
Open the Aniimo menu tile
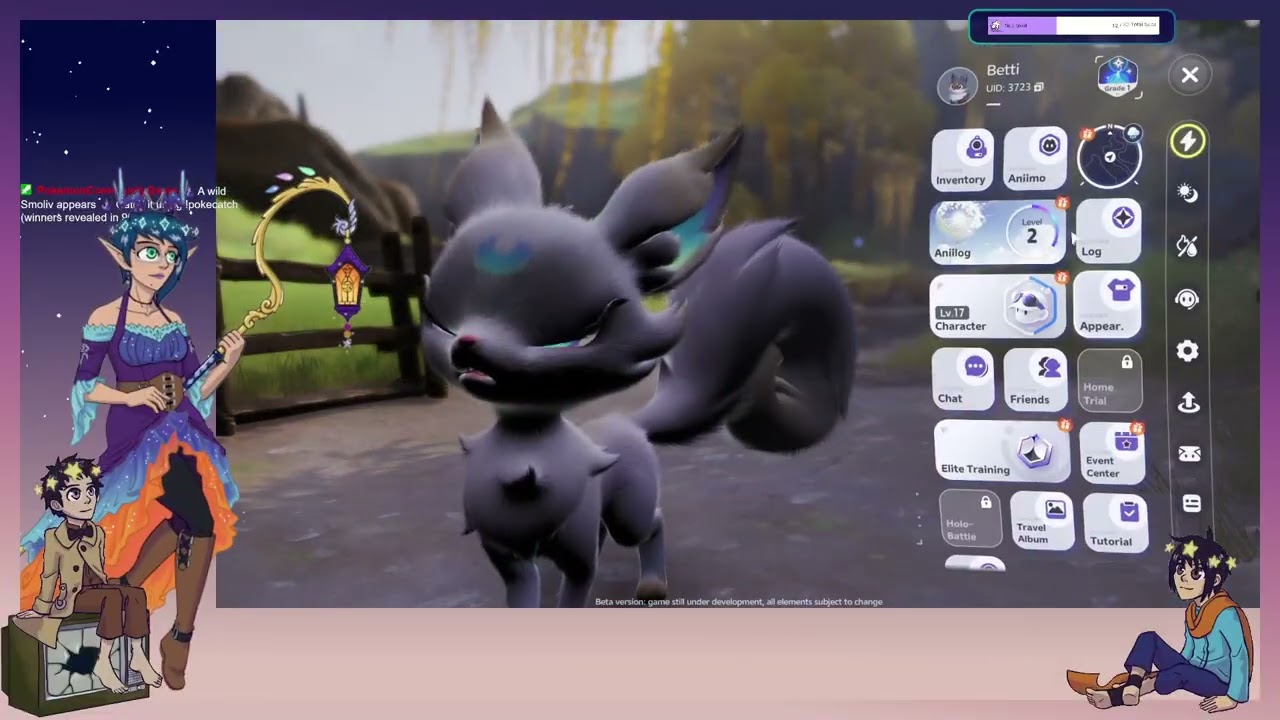coord(1035,158)
